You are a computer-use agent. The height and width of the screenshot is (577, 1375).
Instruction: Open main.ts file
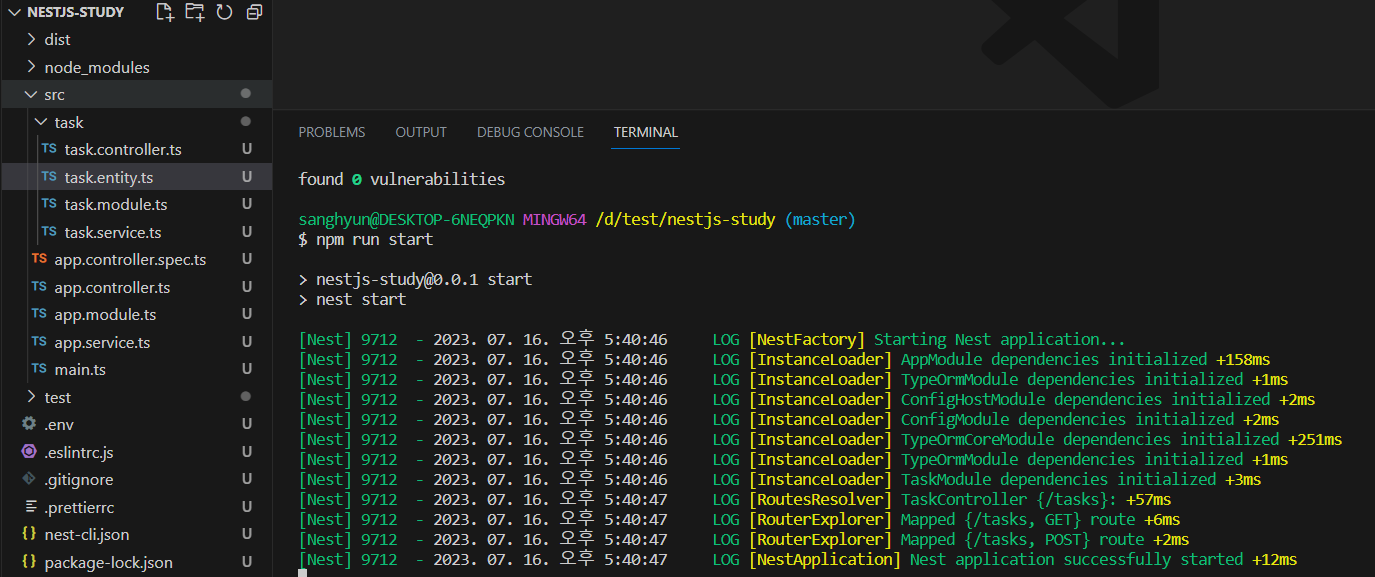click(x=80, y=370)
